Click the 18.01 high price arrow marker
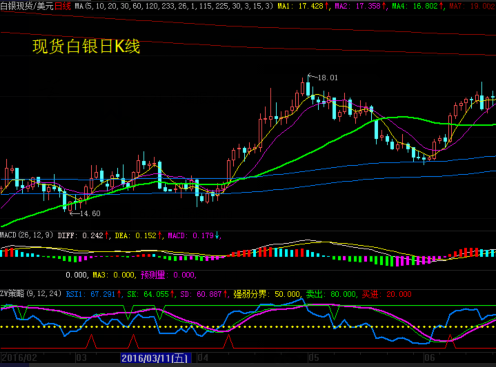This screenshot has width=496, height=367. (x=323, y=78)
